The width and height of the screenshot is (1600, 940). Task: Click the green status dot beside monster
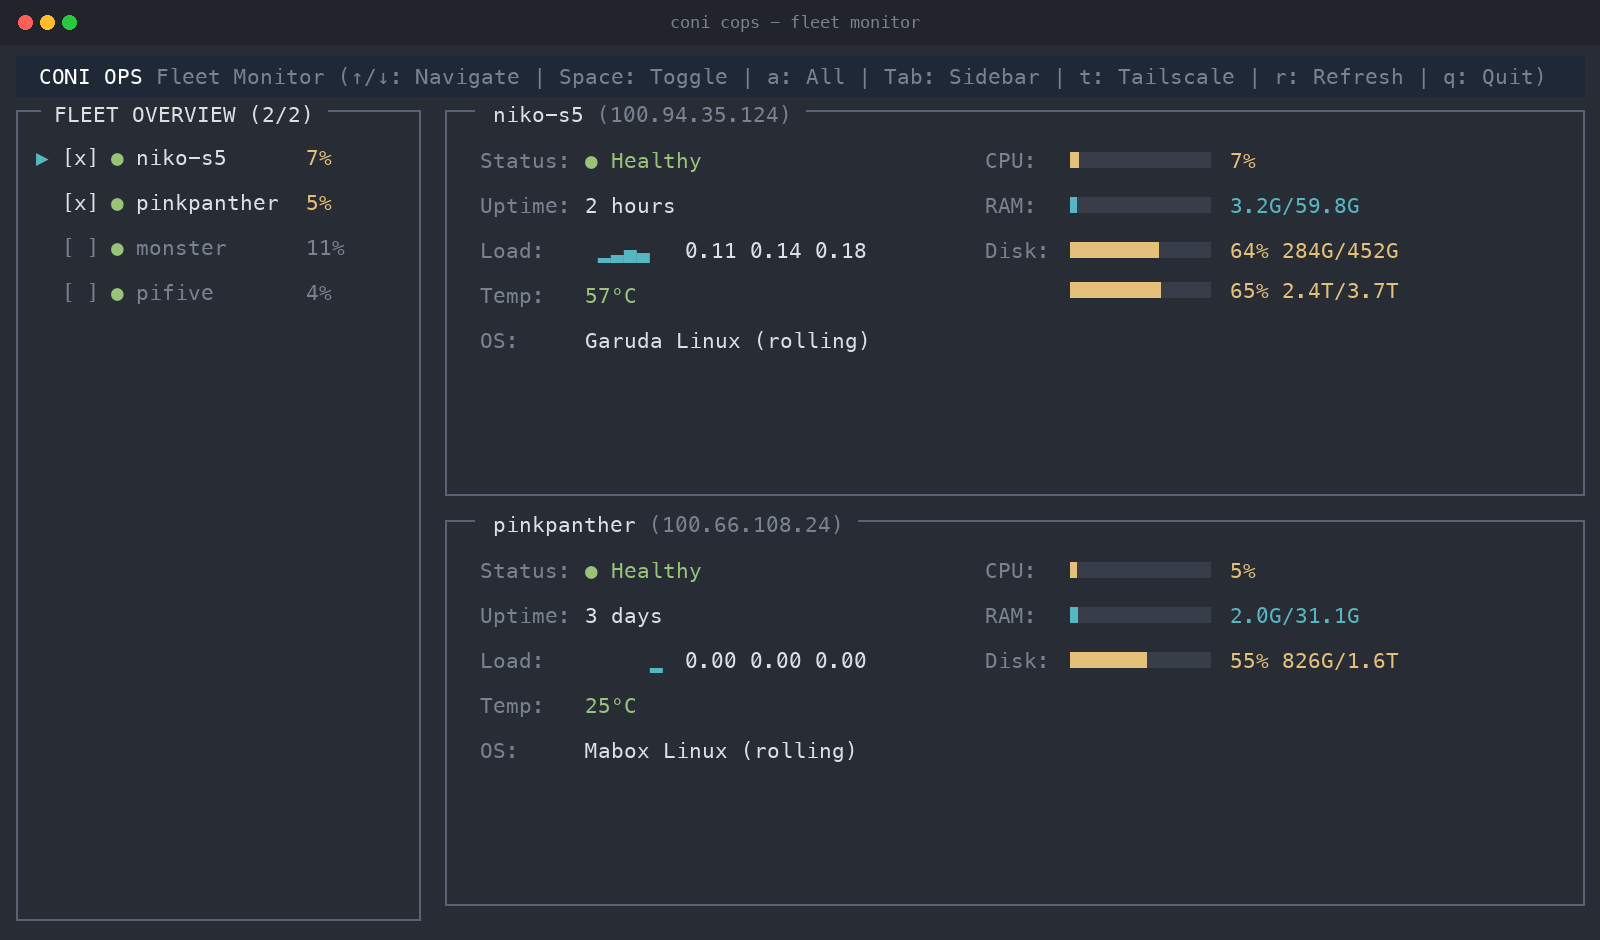[x=117, y=249]
